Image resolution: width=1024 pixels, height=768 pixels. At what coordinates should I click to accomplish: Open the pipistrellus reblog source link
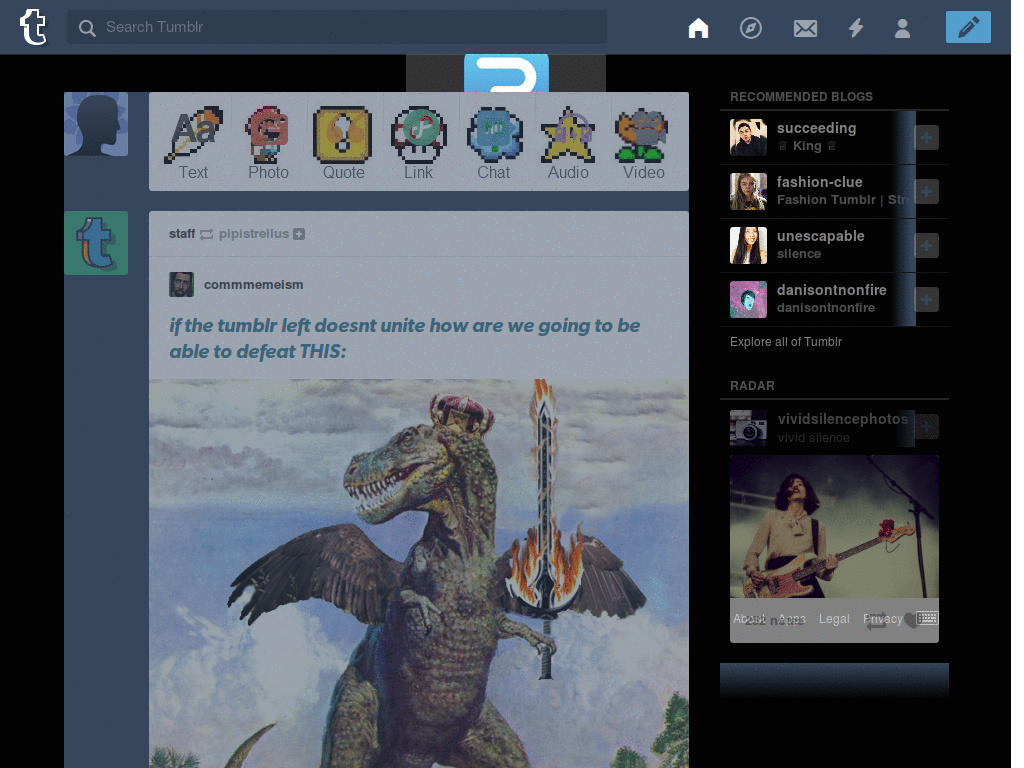point(253,234)
